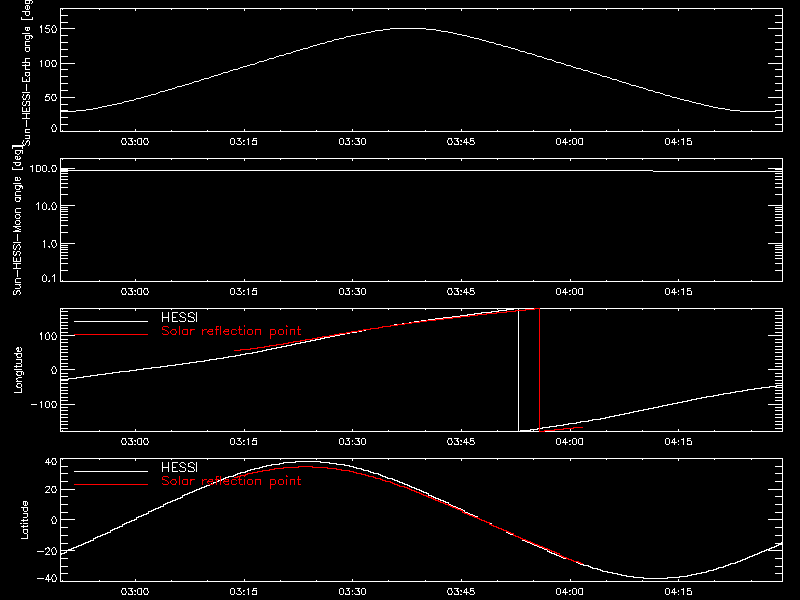Click the 1.0 tick of Moon angle plot
800x600 pixels.
point(49,244)
